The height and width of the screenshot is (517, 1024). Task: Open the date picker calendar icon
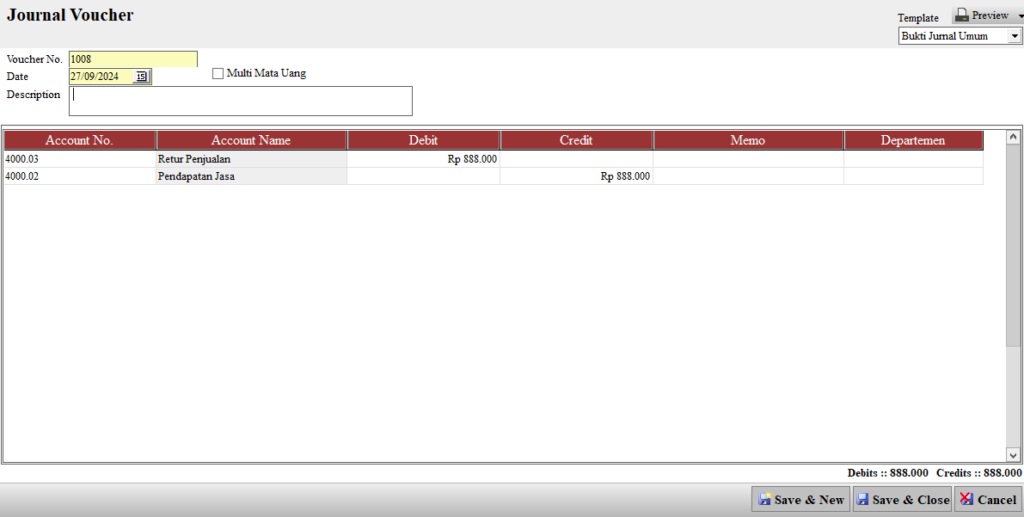point(141,76)
